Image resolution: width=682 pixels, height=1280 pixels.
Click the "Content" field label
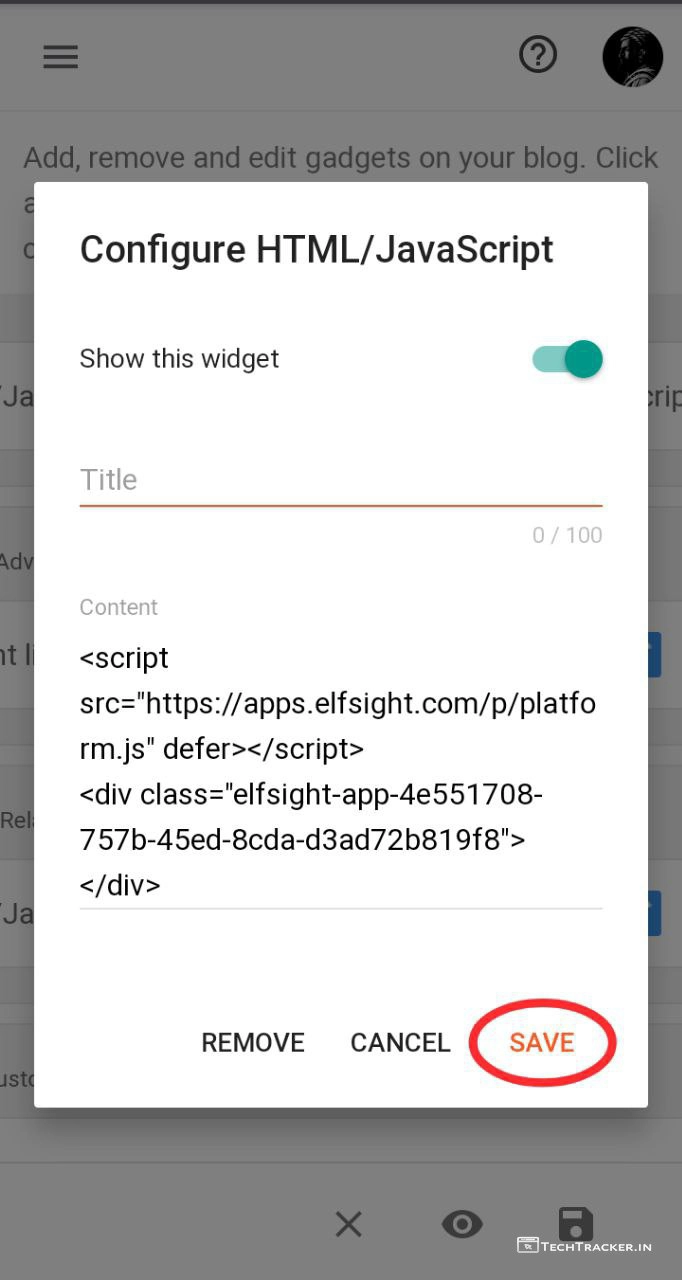119,607
